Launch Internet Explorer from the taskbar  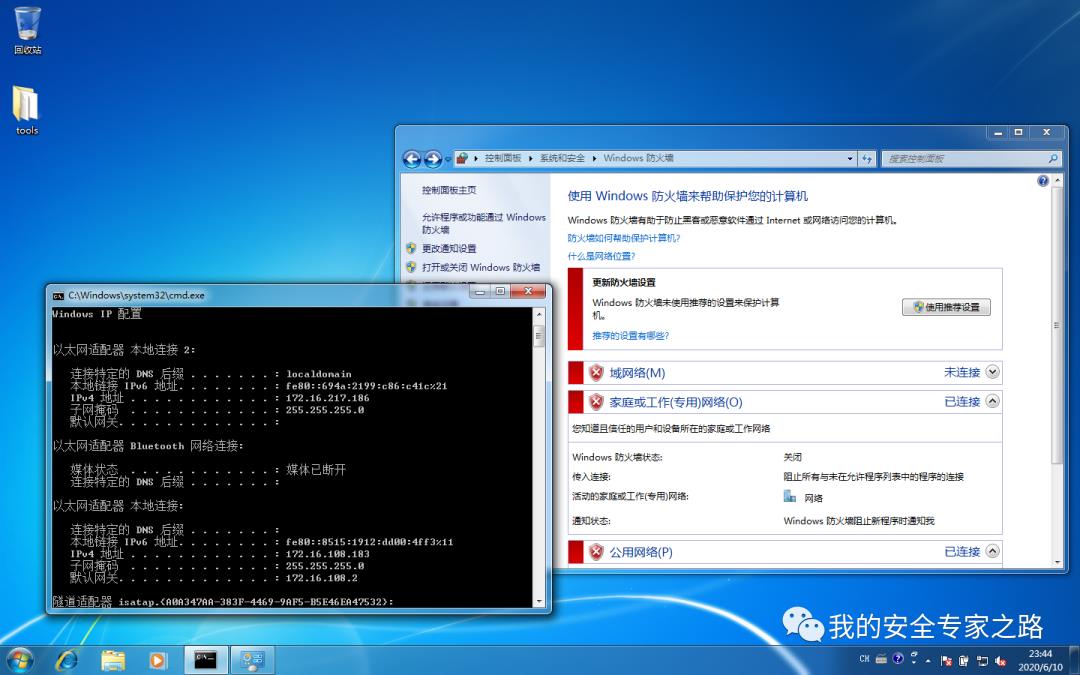67,660
